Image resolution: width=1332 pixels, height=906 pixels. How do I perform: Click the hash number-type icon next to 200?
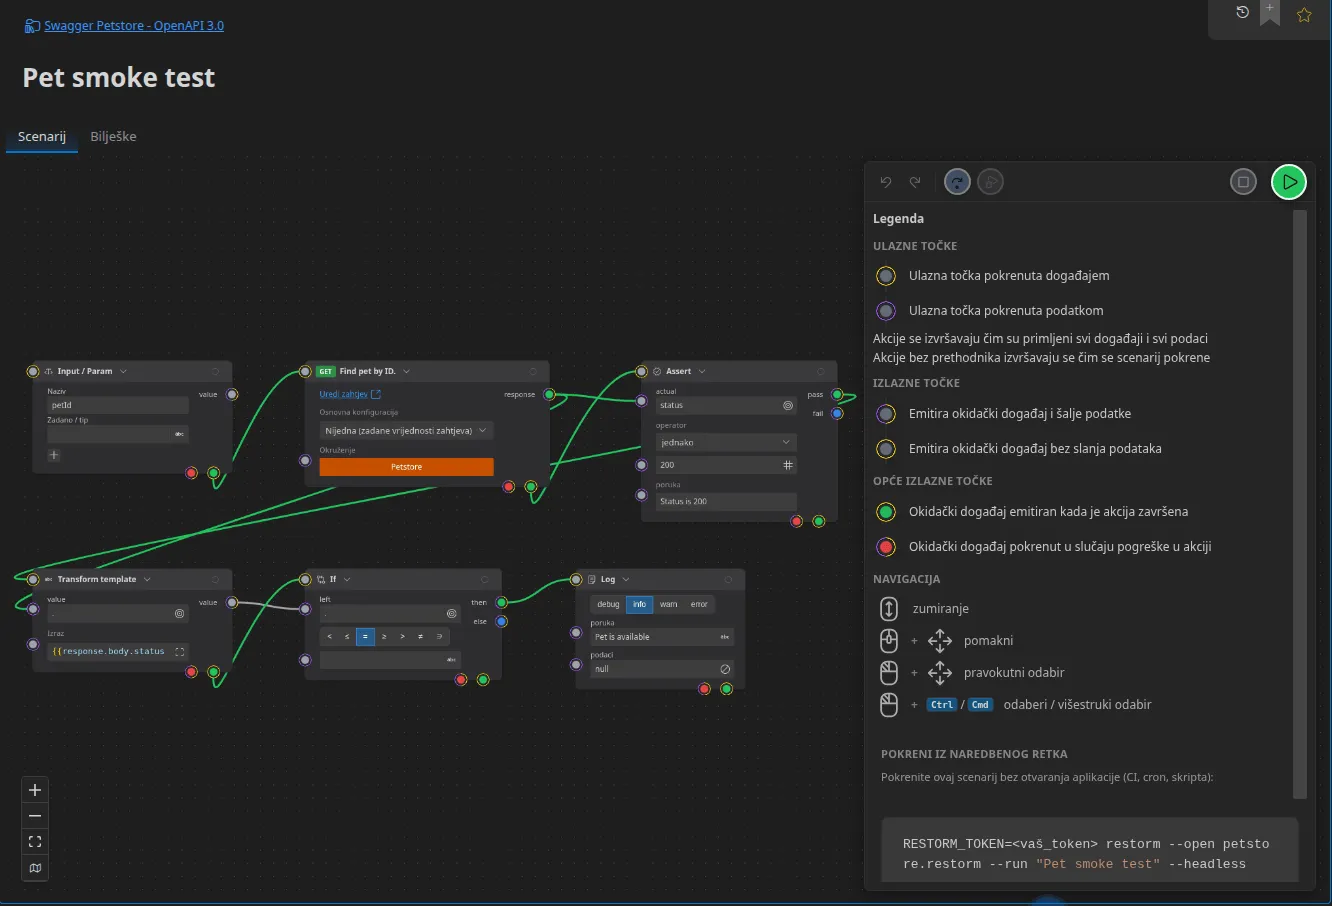(x=788, y=465)
